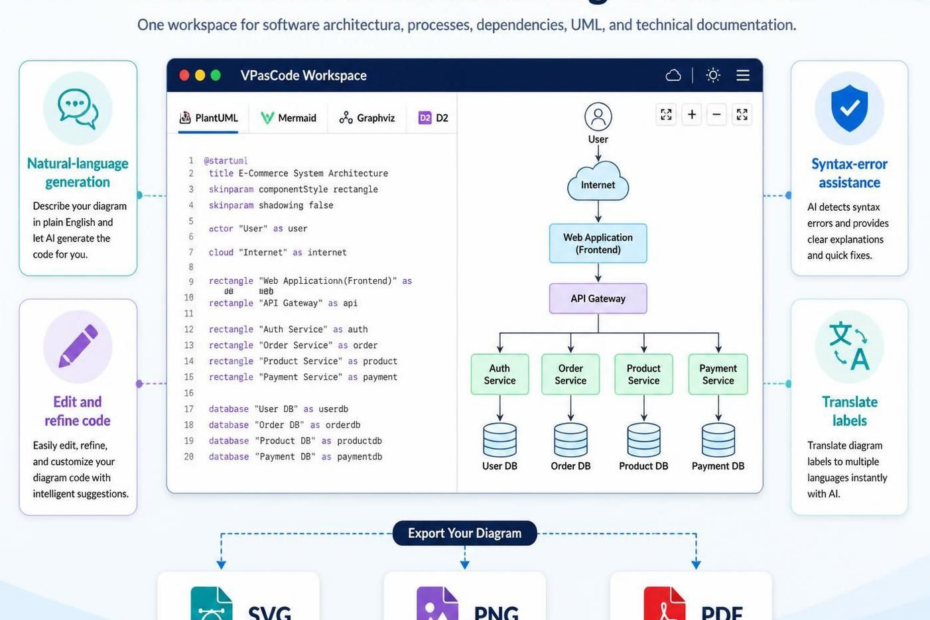Click code line 'rectangle "Auth Service" as auth'
The image size is (930, 620).
288,329
